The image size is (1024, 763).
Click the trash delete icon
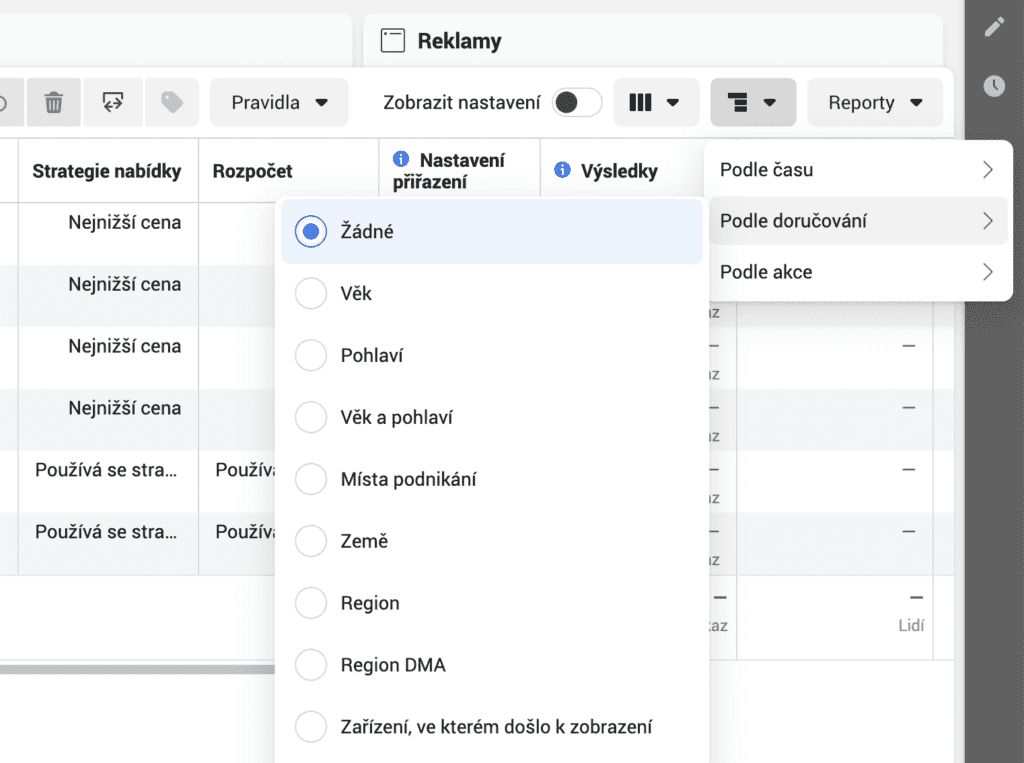pos(54,102)
